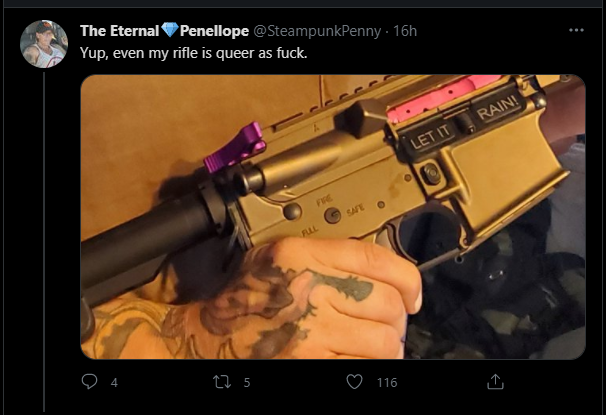Click the reply speech bubble icon
Screen dimensions: 606x415
point(89,382)
